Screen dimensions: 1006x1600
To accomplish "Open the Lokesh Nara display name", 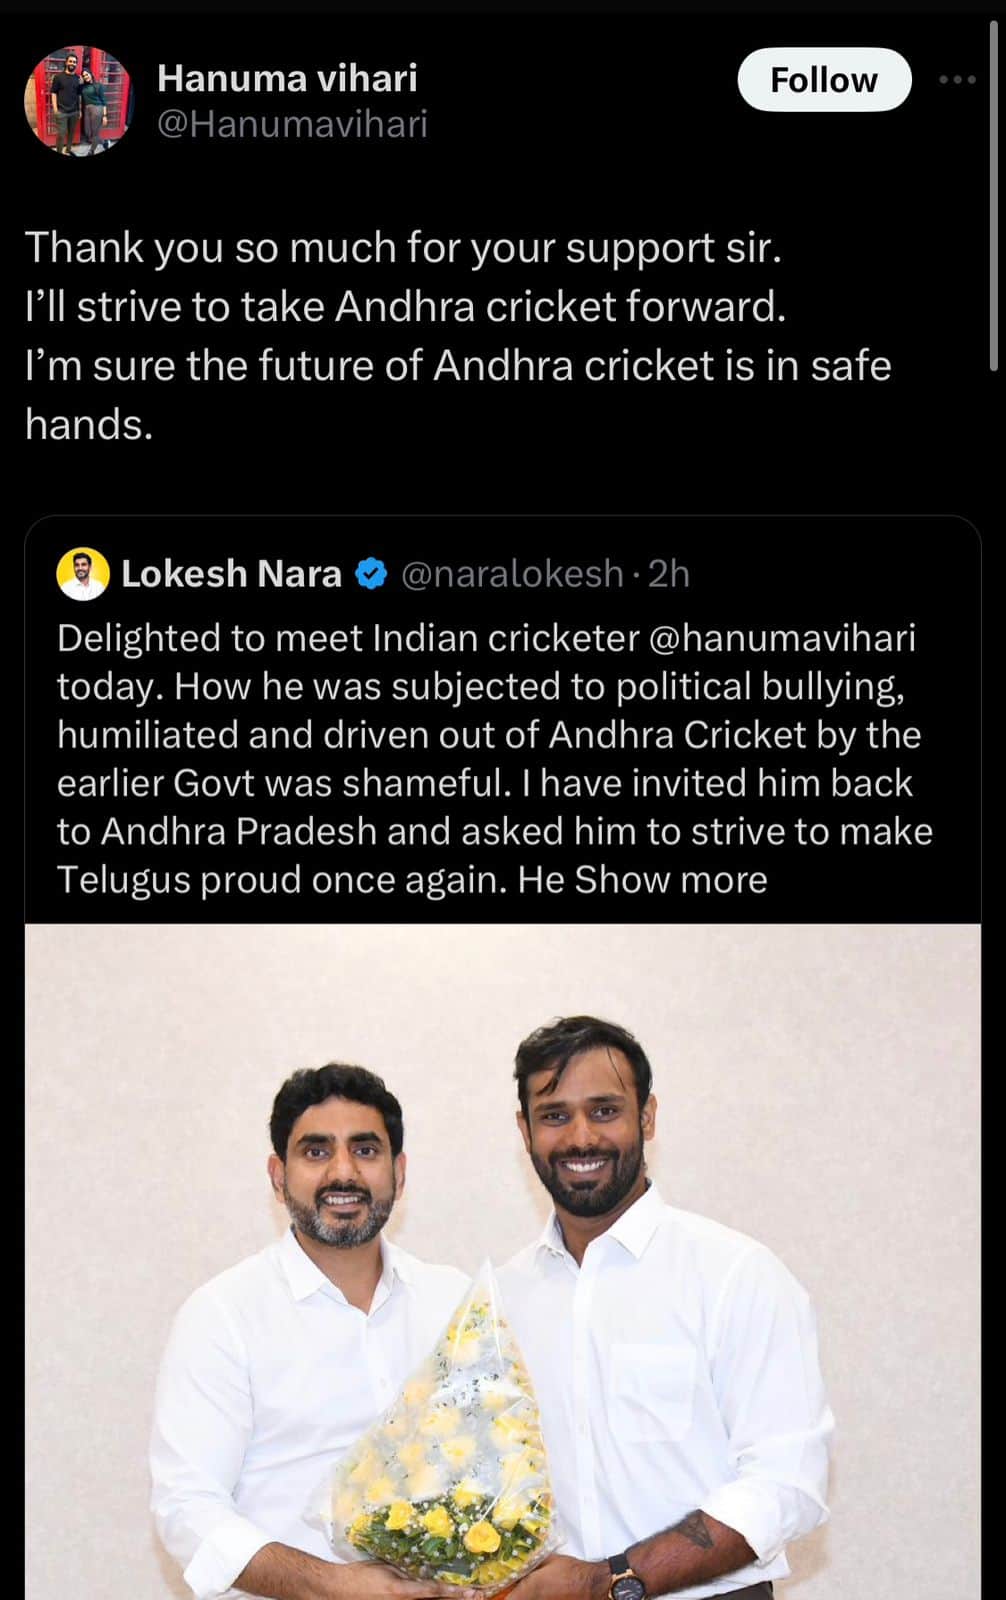I will pyautogui.click(x=231, y=574).
